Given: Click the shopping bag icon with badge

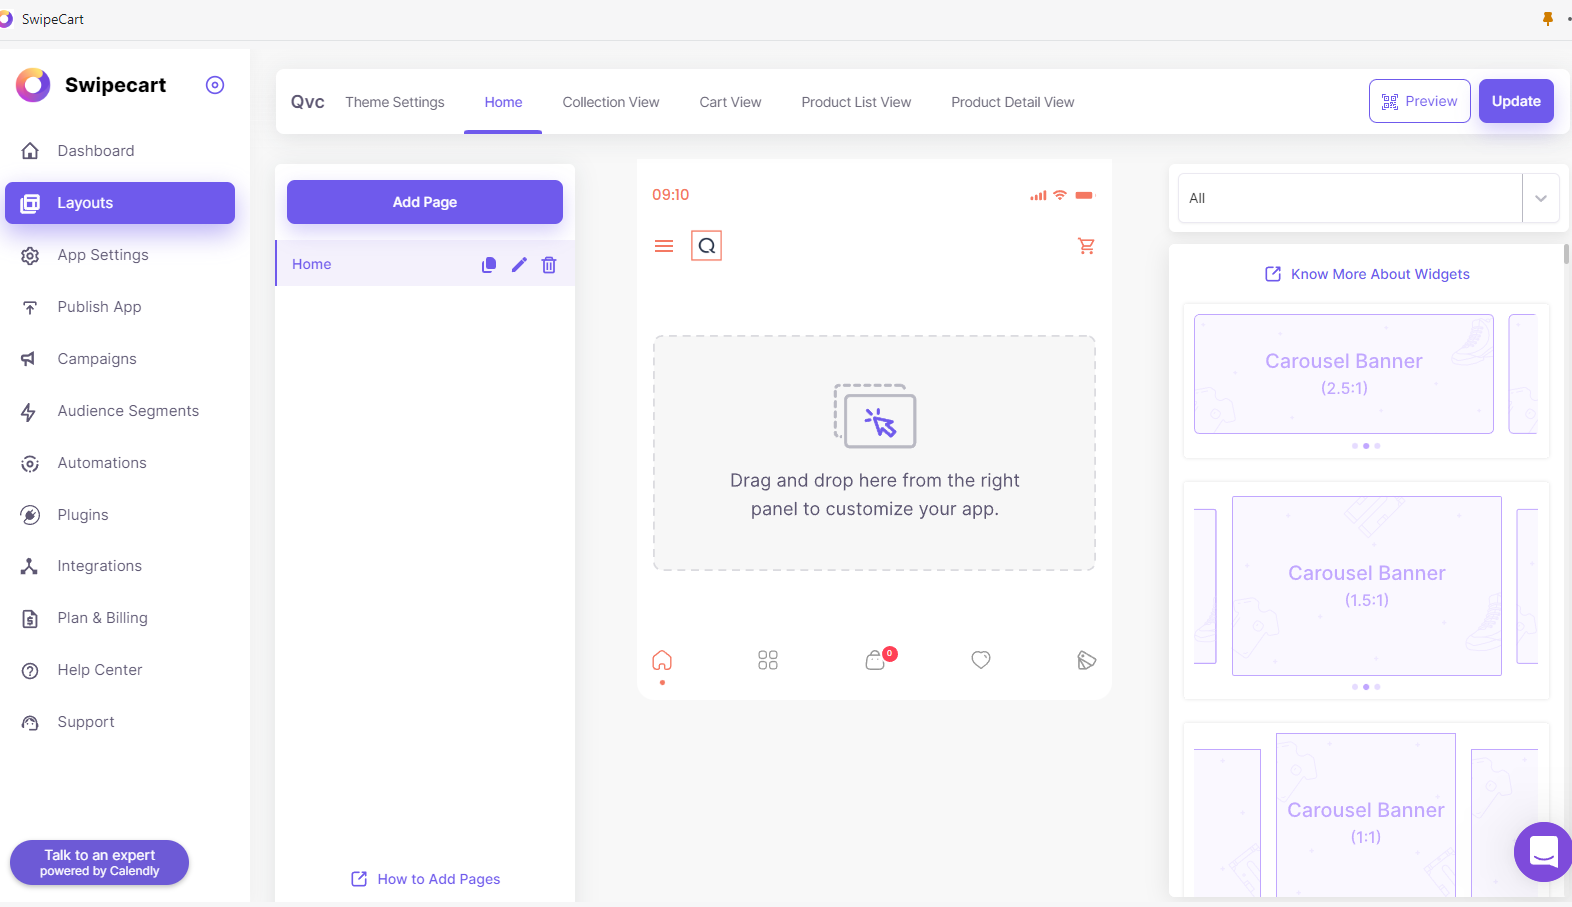Looking at the screenshot, I should point(876,660).
